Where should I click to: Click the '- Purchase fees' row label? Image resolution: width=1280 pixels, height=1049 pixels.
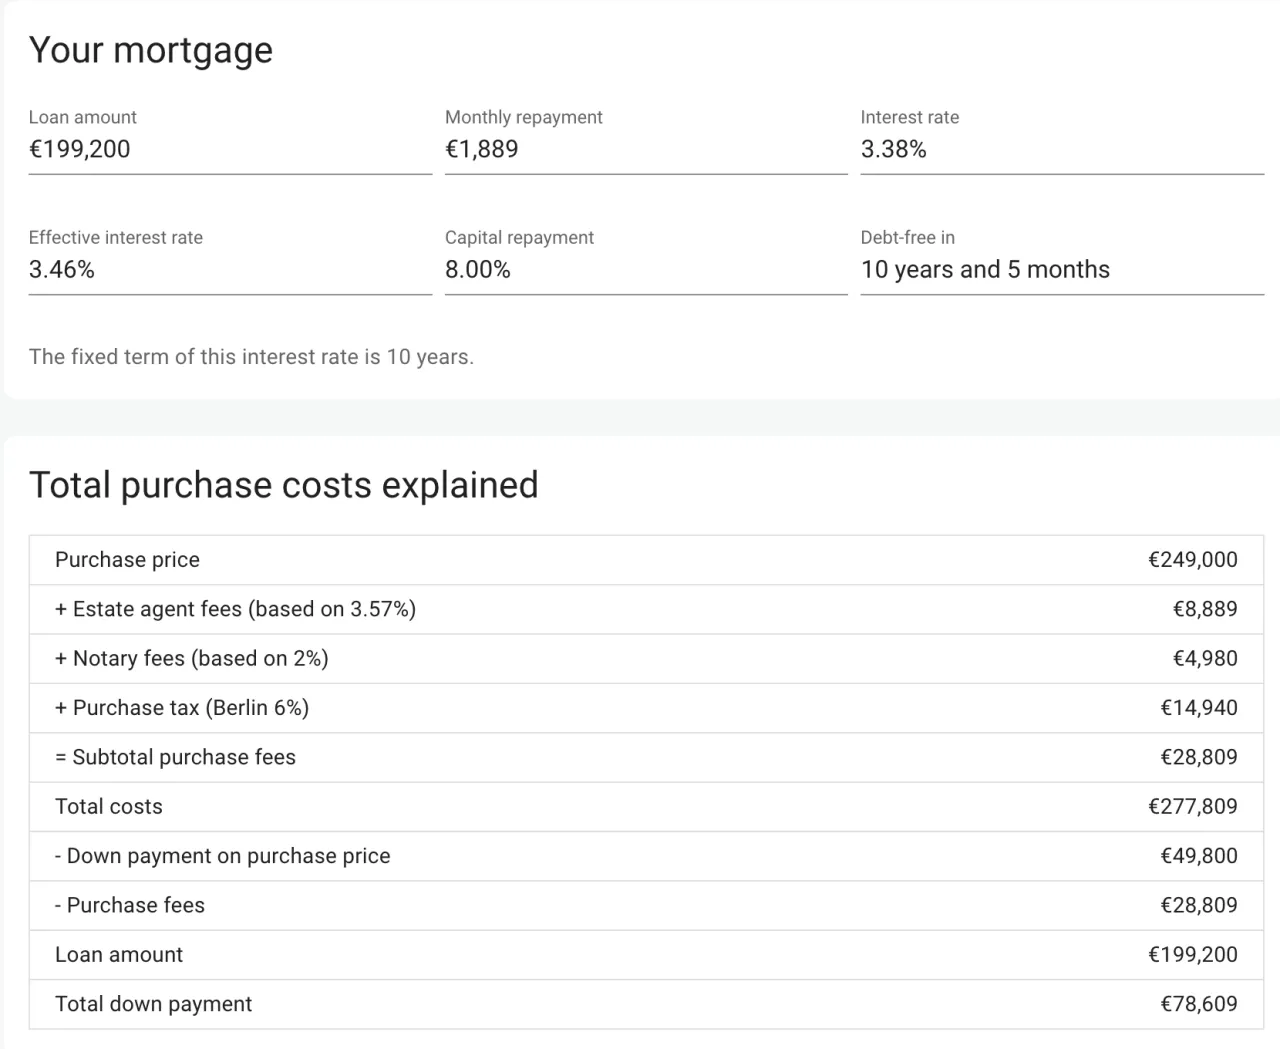(x=129, y=905)
